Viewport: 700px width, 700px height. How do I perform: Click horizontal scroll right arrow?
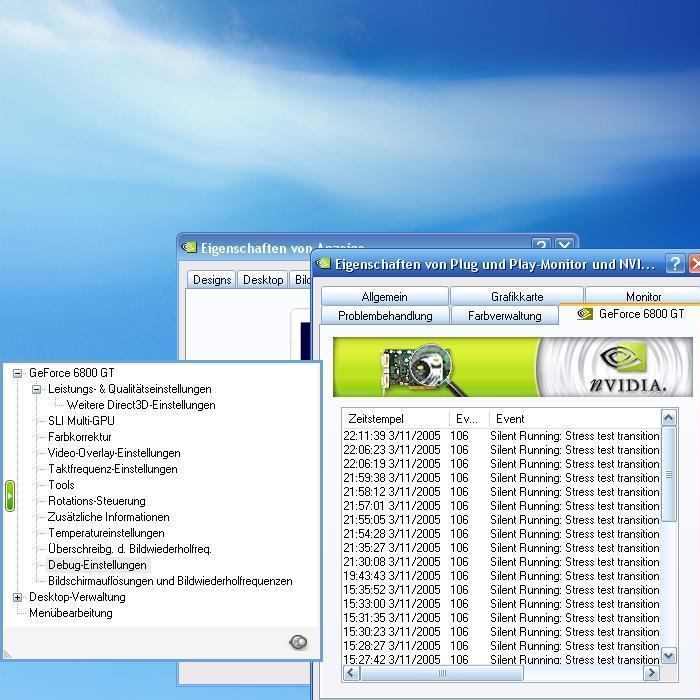(x=651, y=673)
